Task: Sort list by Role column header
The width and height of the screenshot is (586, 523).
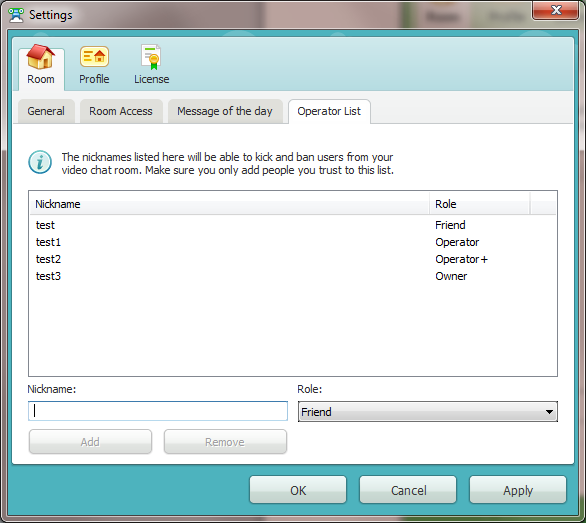Action: point(479,204)
